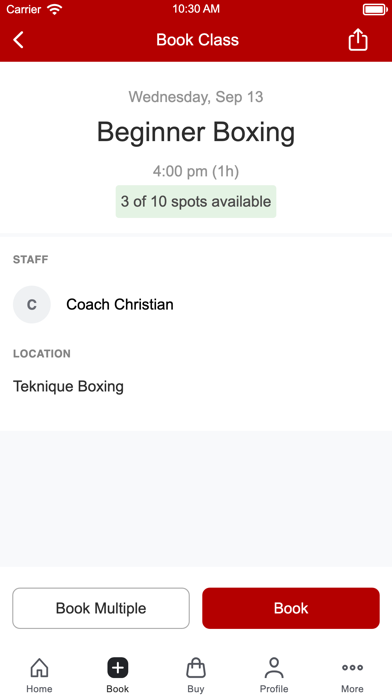Tap the Book Class header title
The image size is (392, 696).
[x=198, y=40]
